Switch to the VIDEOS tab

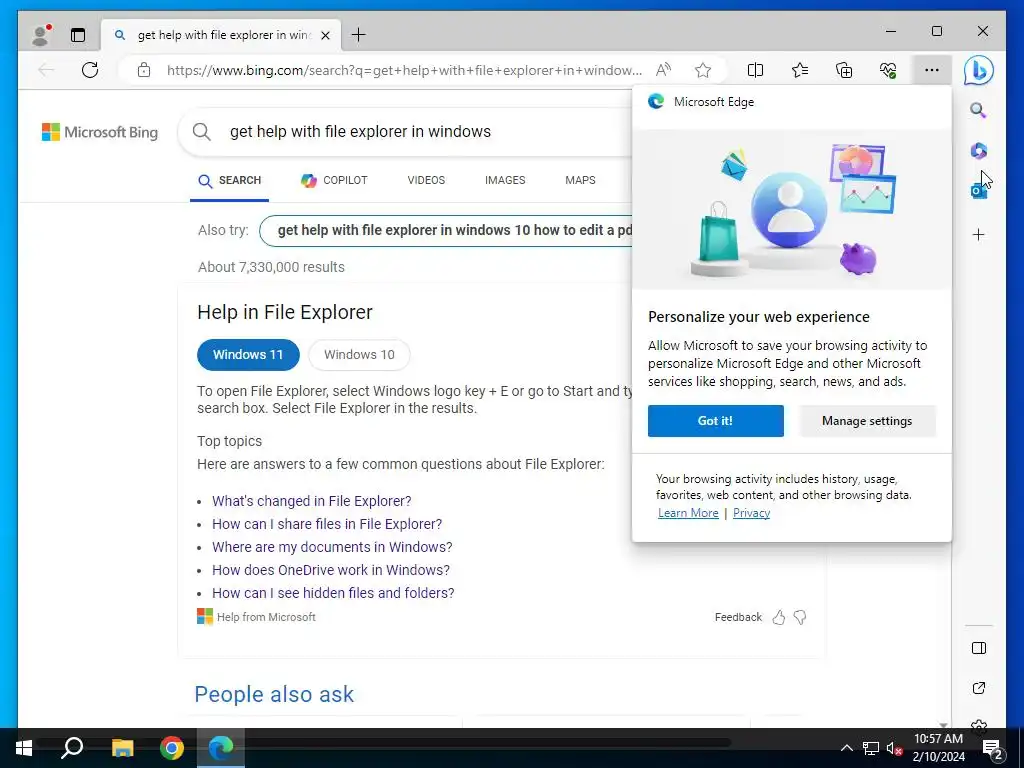pyautogui.click(x=426, y=180)
